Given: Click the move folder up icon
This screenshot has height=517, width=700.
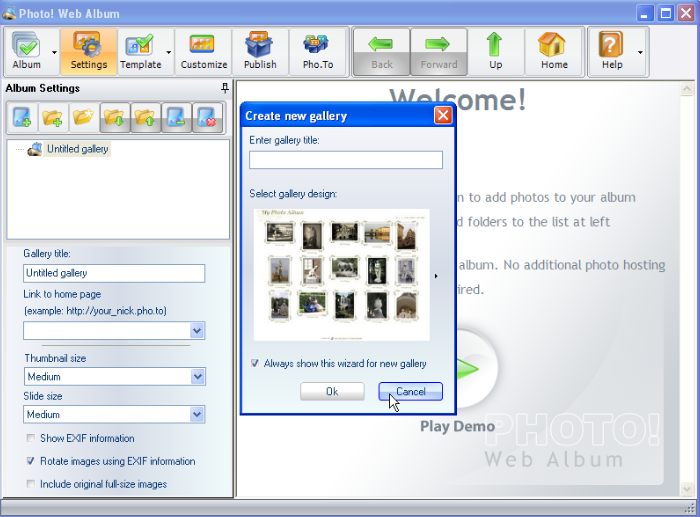Looking at the screenshot, I should coord(146,117).
